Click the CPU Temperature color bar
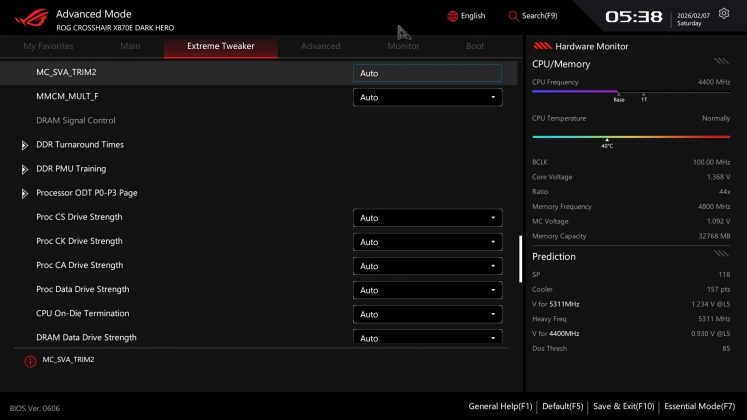The width and height of the screenshot is (747, 420). [631, 136]
